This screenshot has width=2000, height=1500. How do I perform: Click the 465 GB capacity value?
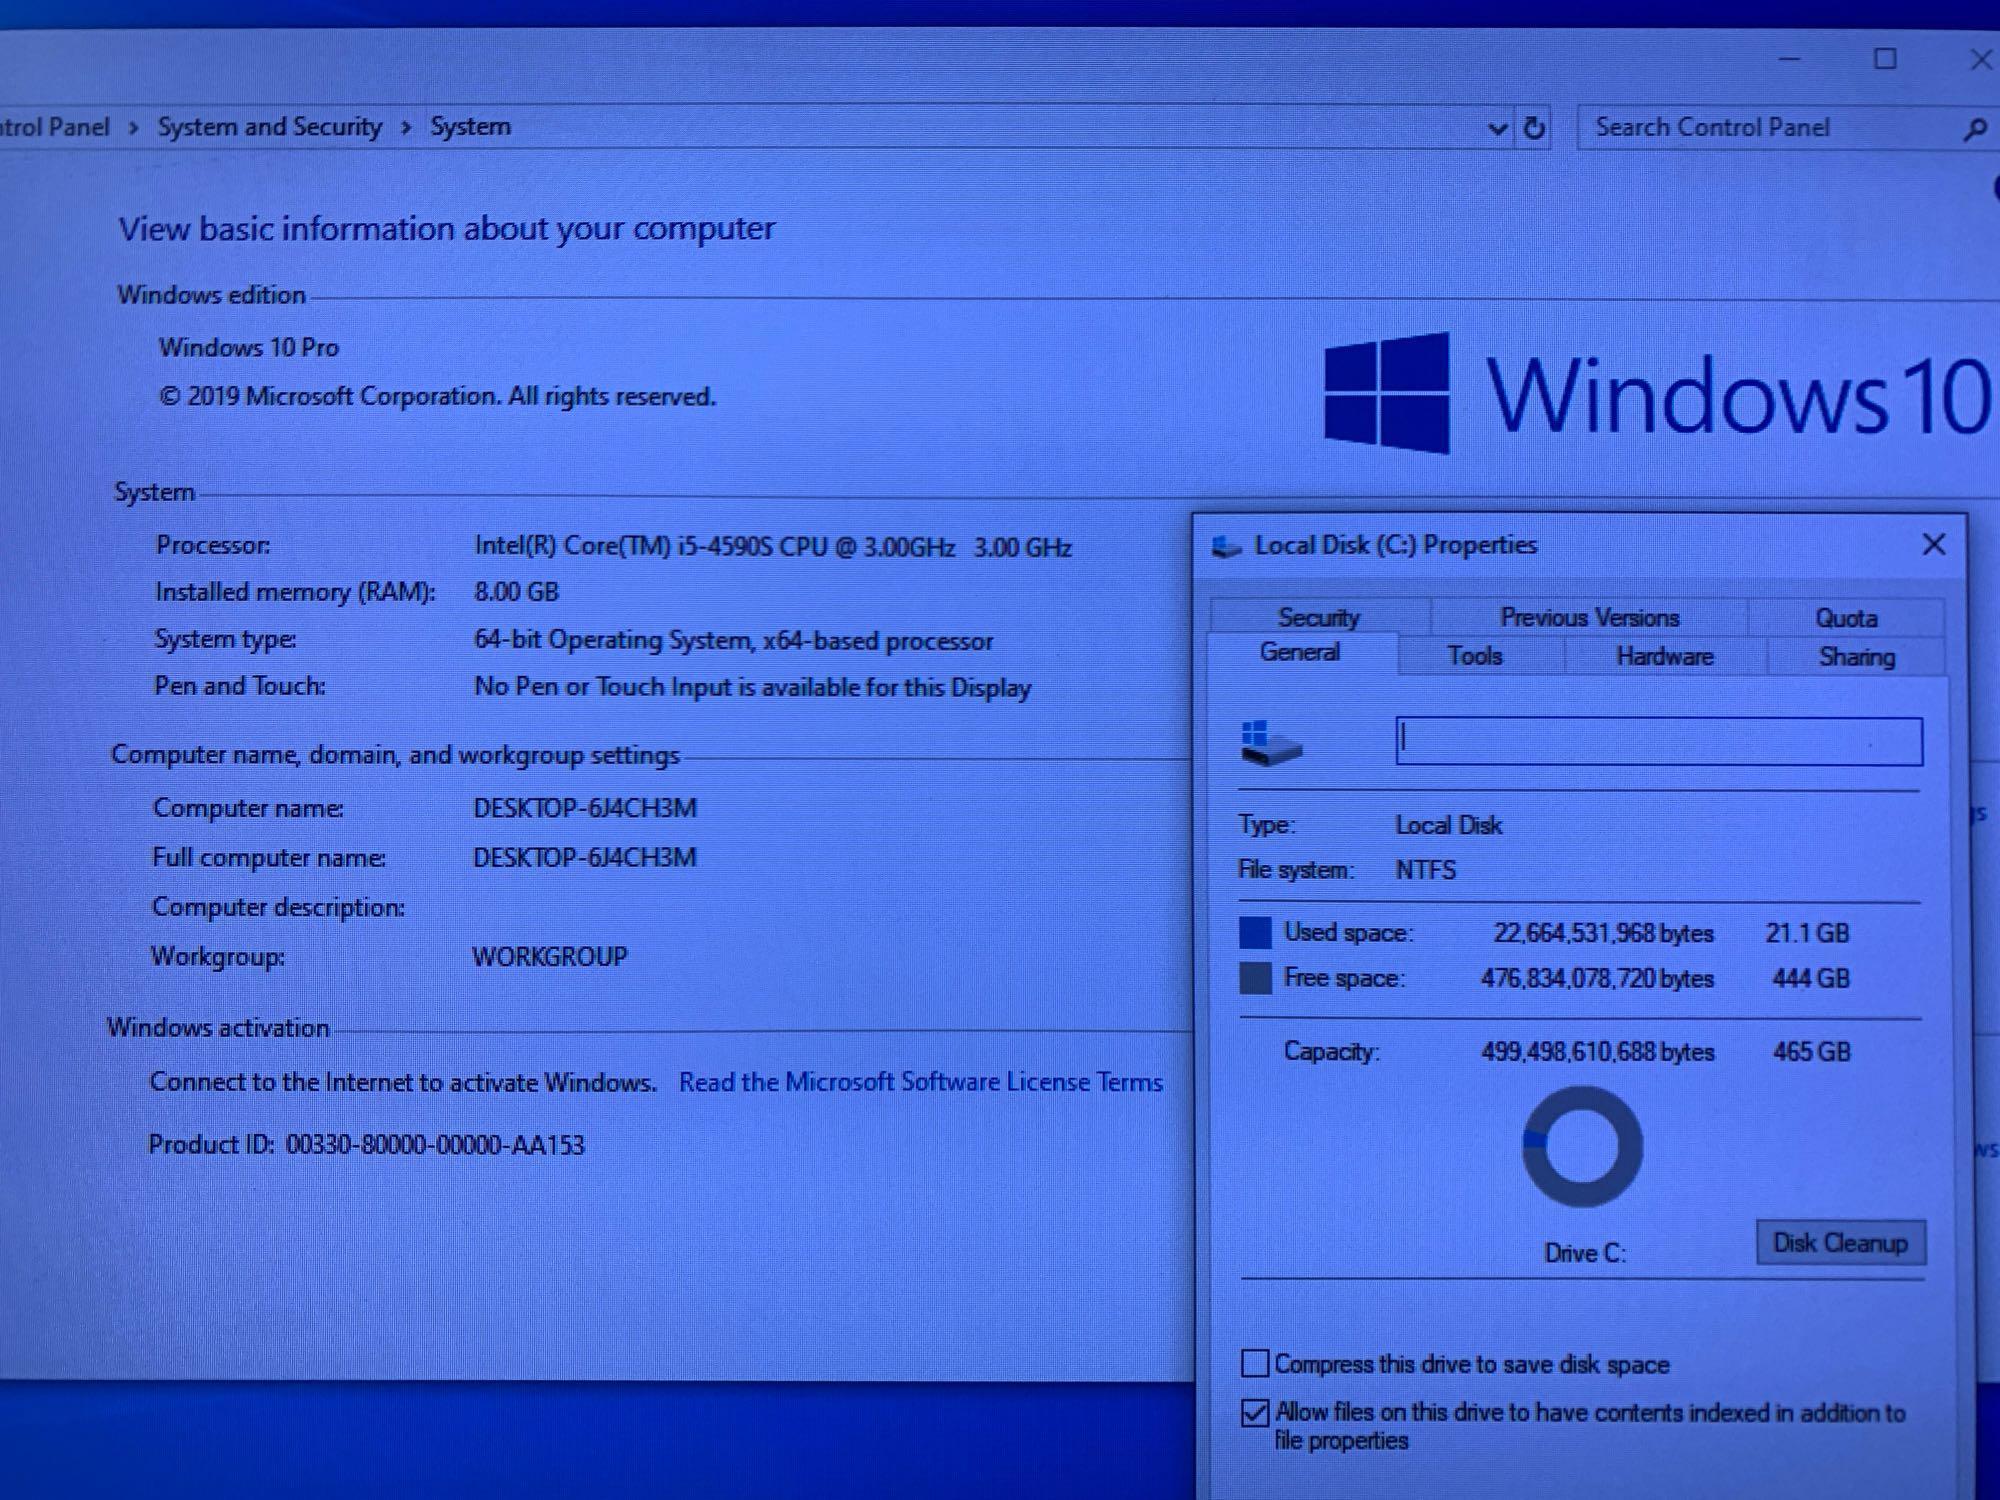coord(1812,1052)
